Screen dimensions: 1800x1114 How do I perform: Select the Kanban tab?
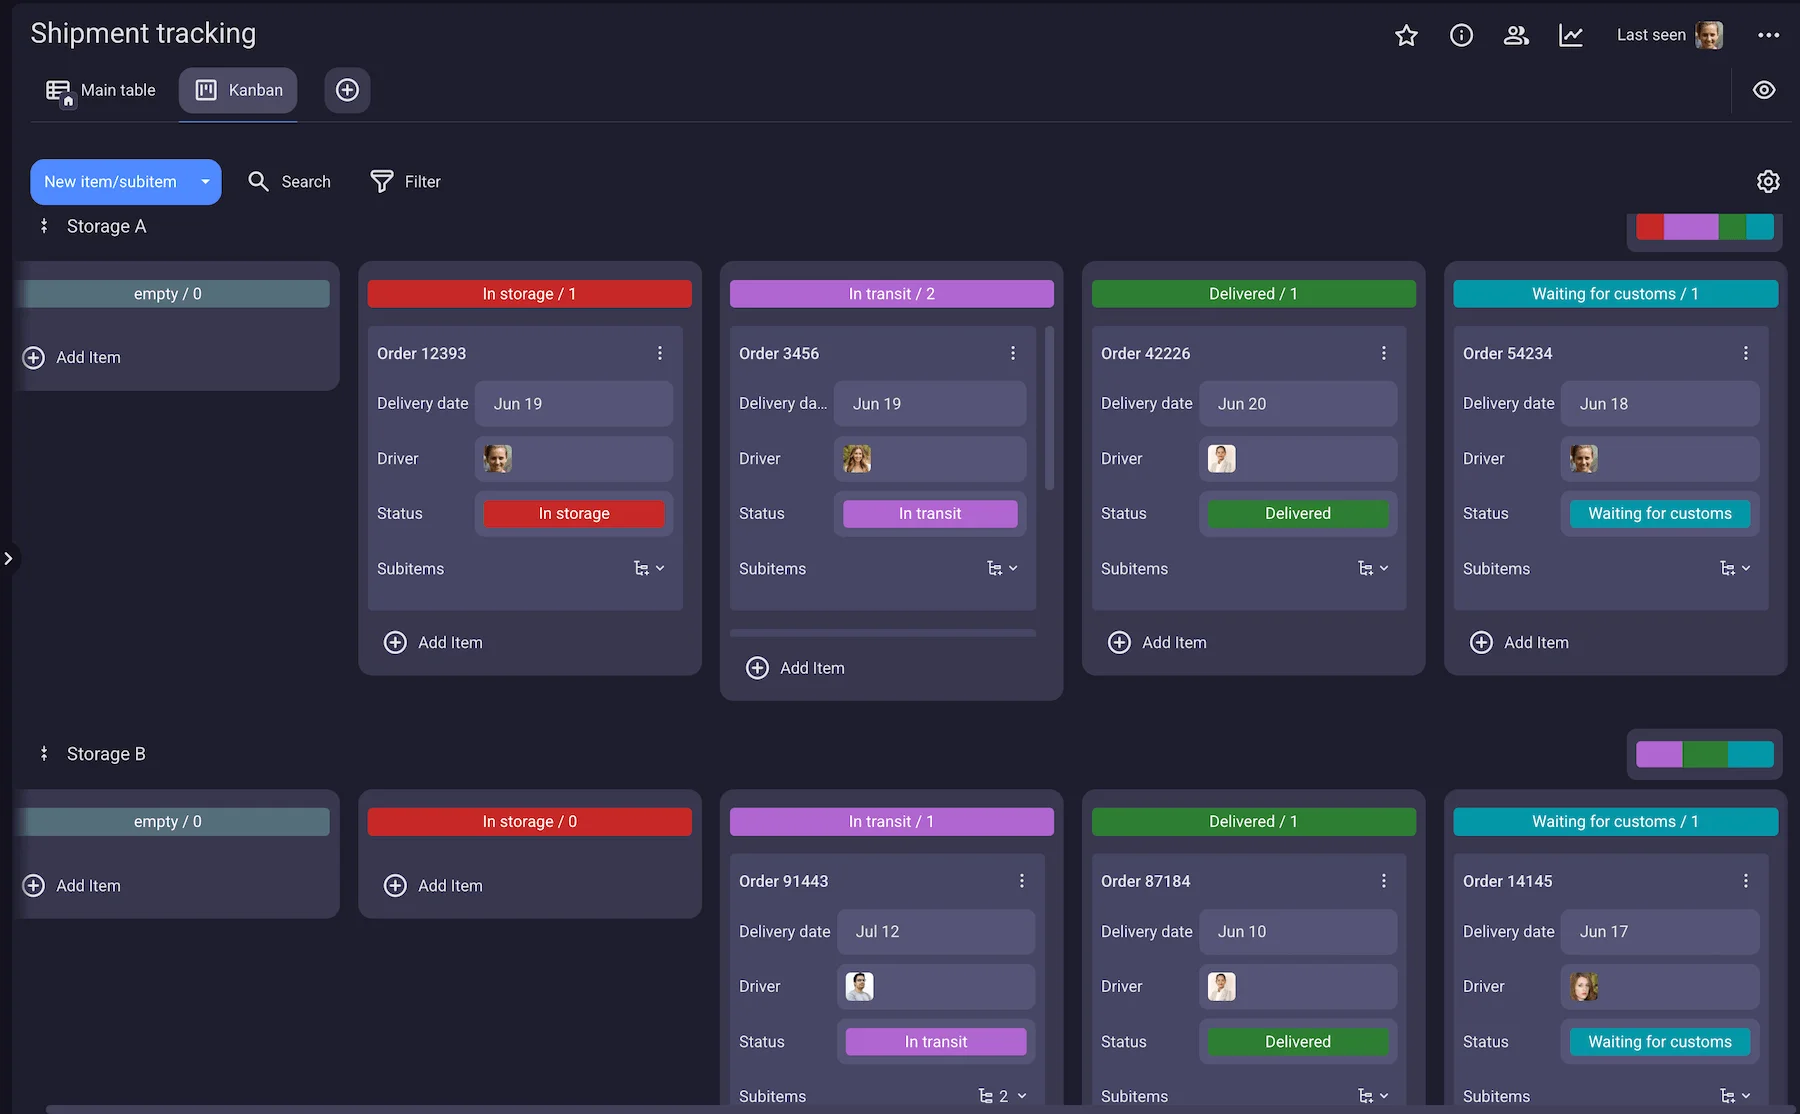pyautogui.click(x=238, y=90)
